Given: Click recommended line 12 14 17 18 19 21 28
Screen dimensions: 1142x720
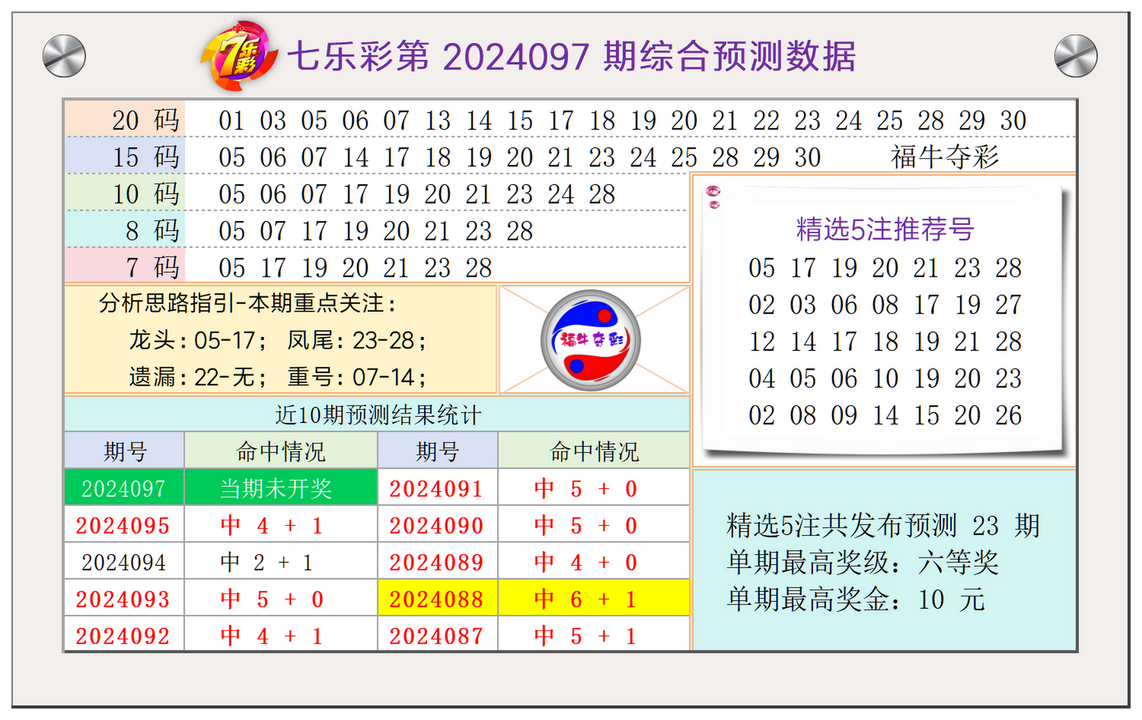Looking at the screenshot, I should 885,341.
